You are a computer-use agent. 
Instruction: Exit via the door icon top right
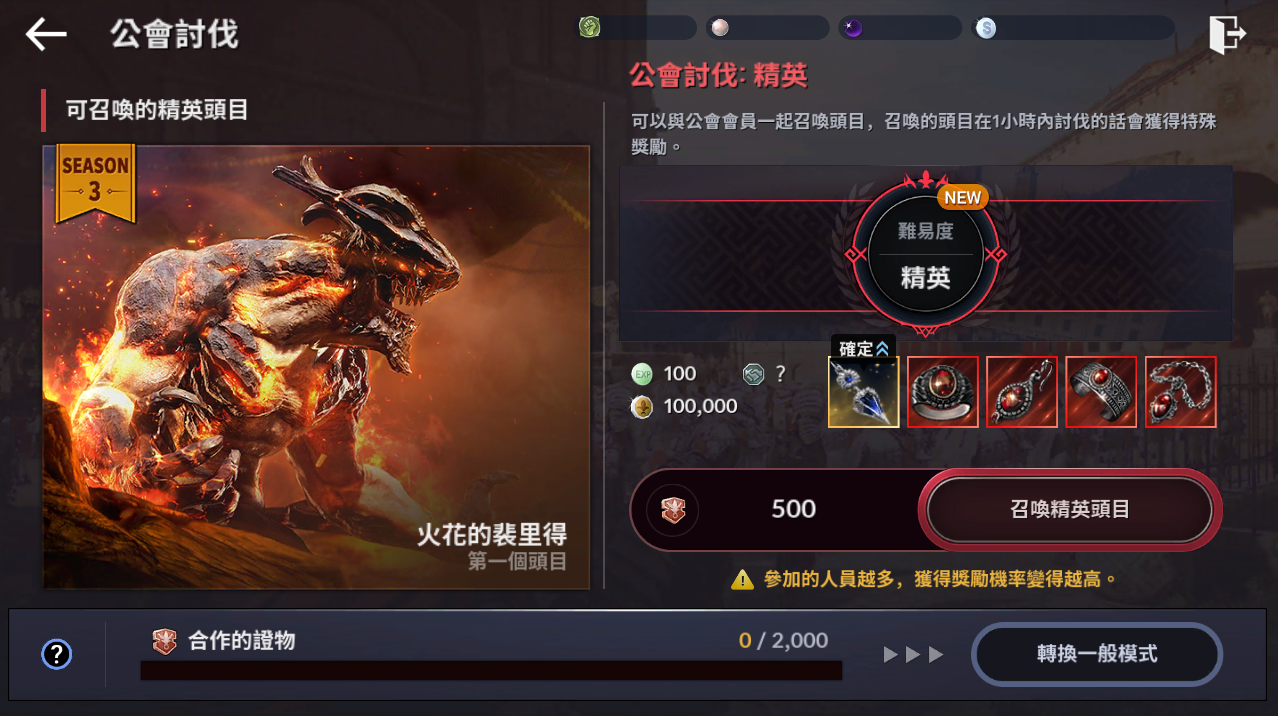1226,34
